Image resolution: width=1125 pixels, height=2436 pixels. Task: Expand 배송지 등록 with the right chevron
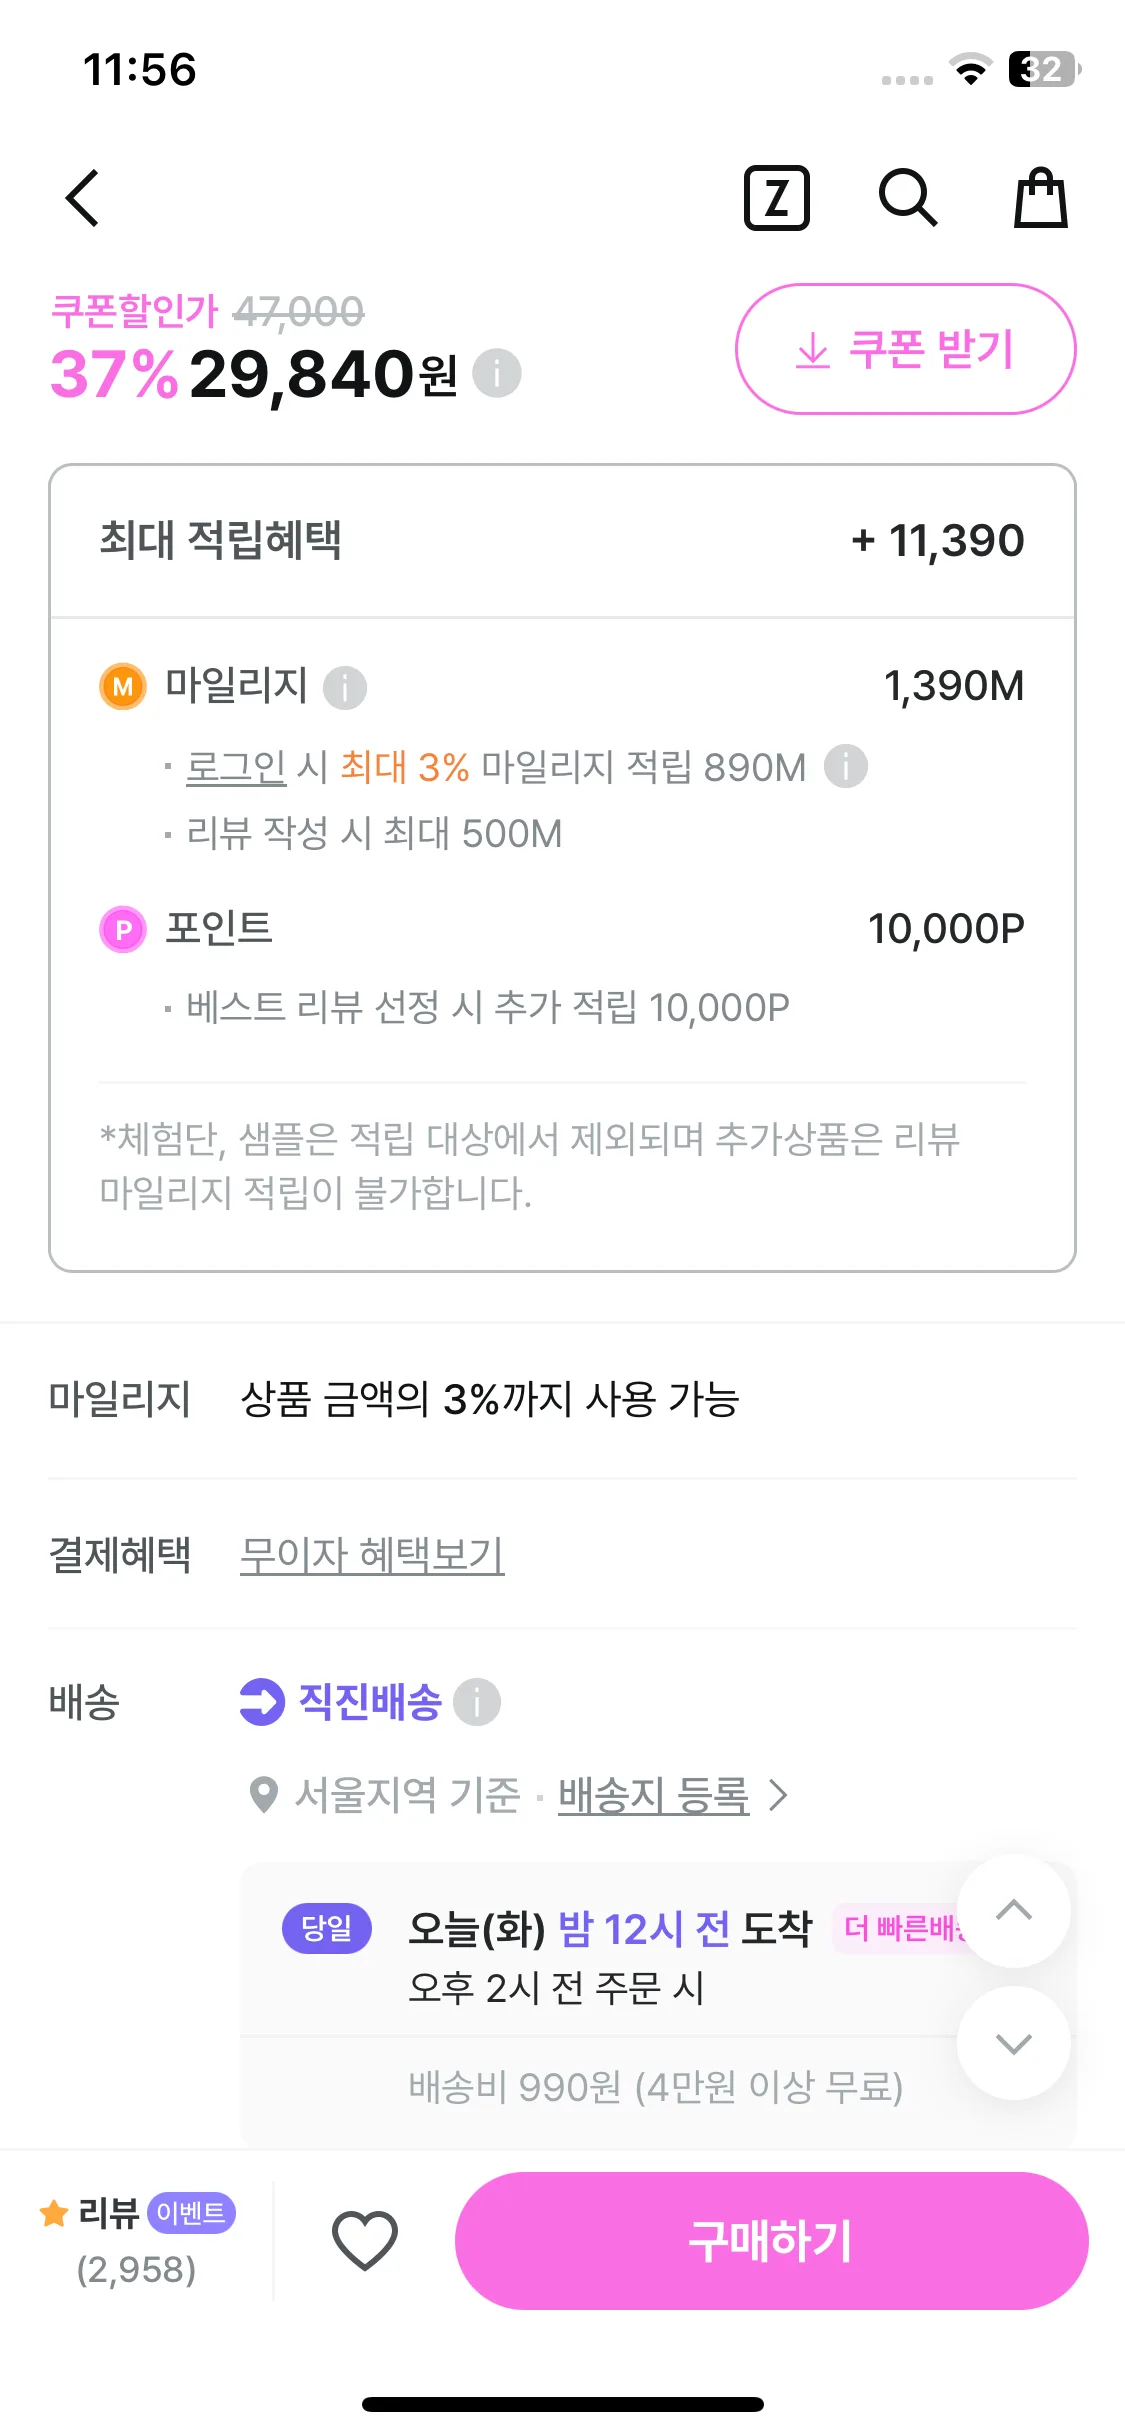tap(778, 1796)
